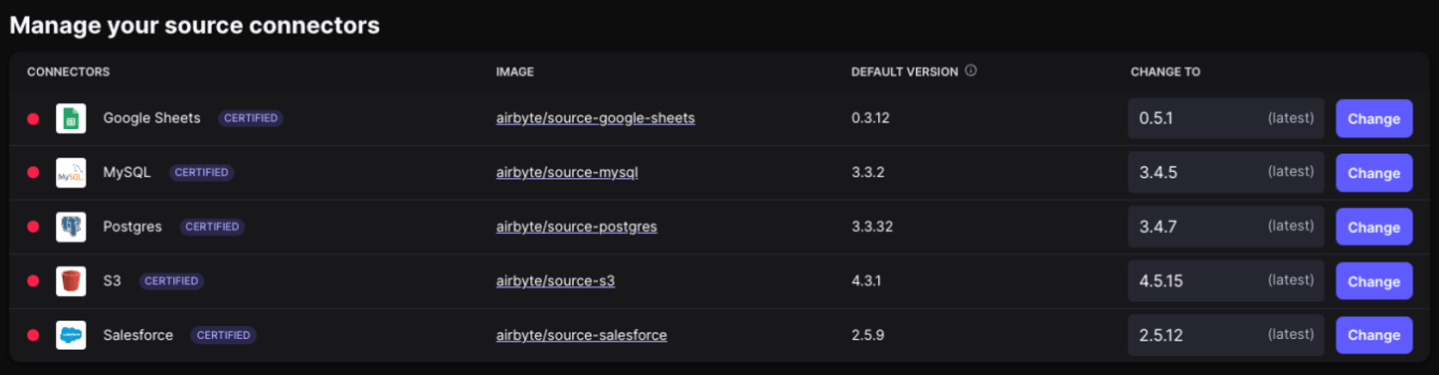Viewport: 1439px width, 375px height.
Task: Click the S3 bucket icon
Action: tap(71, 281)
